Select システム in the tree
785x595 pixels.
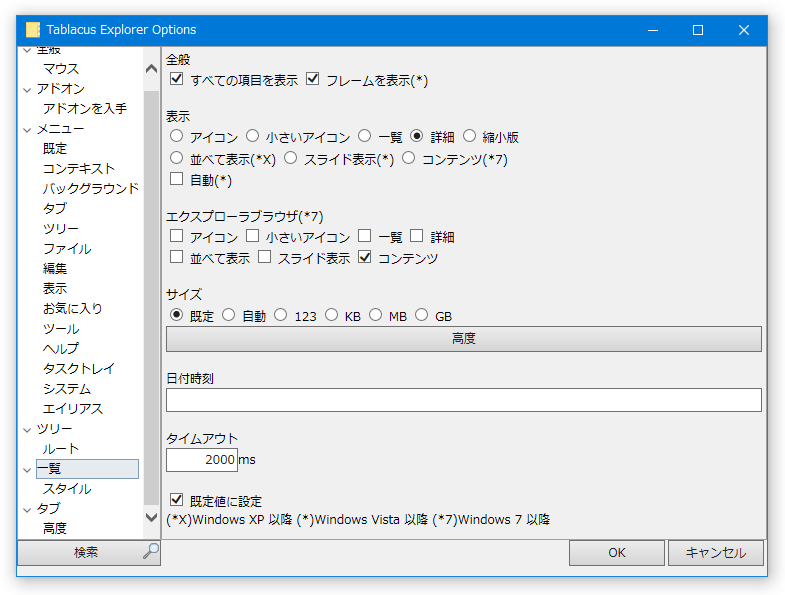(67, 389)
